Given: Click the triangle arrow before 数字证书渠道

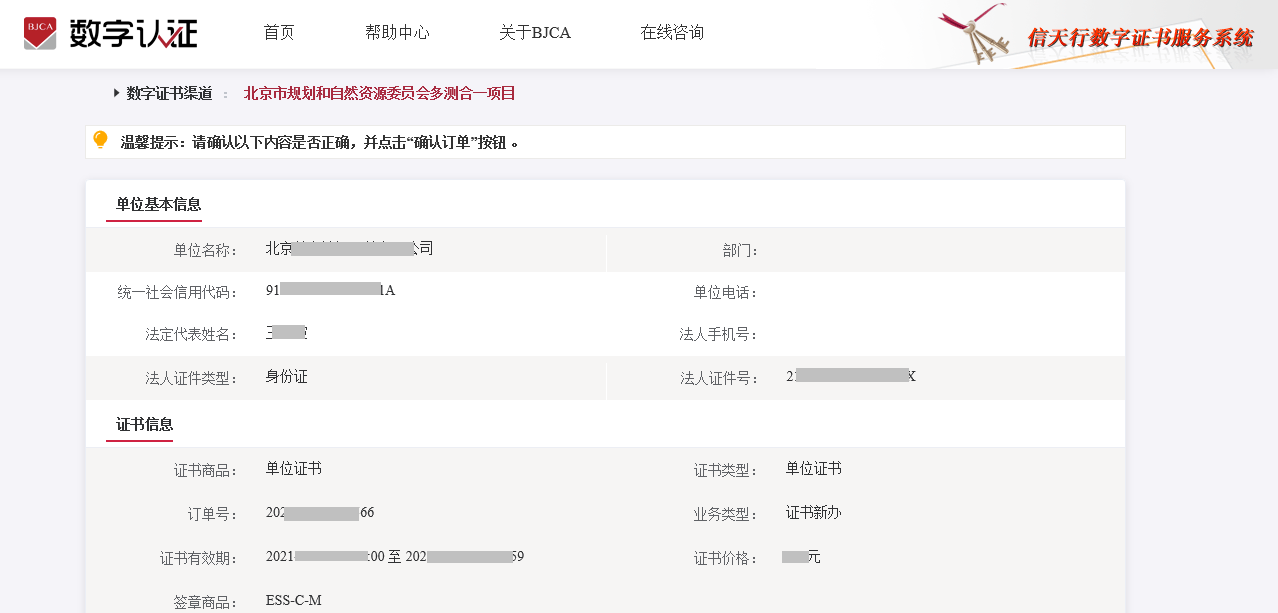Looking at the screenshot, I should (x=117, y=93).
